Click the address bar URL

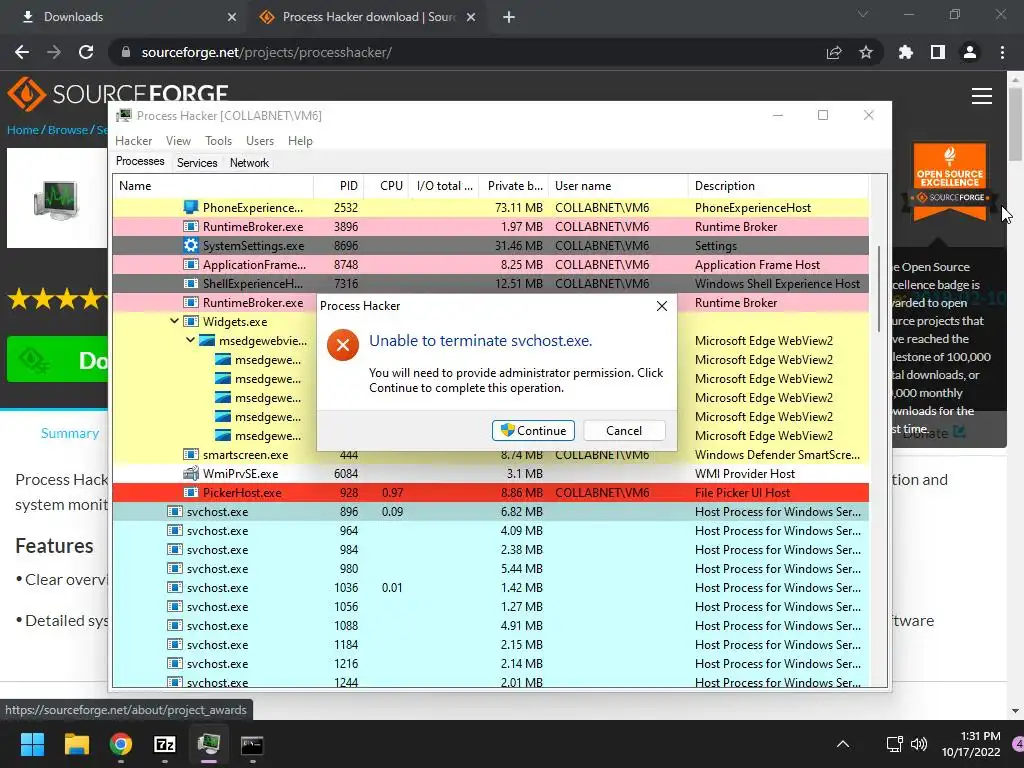266,52
